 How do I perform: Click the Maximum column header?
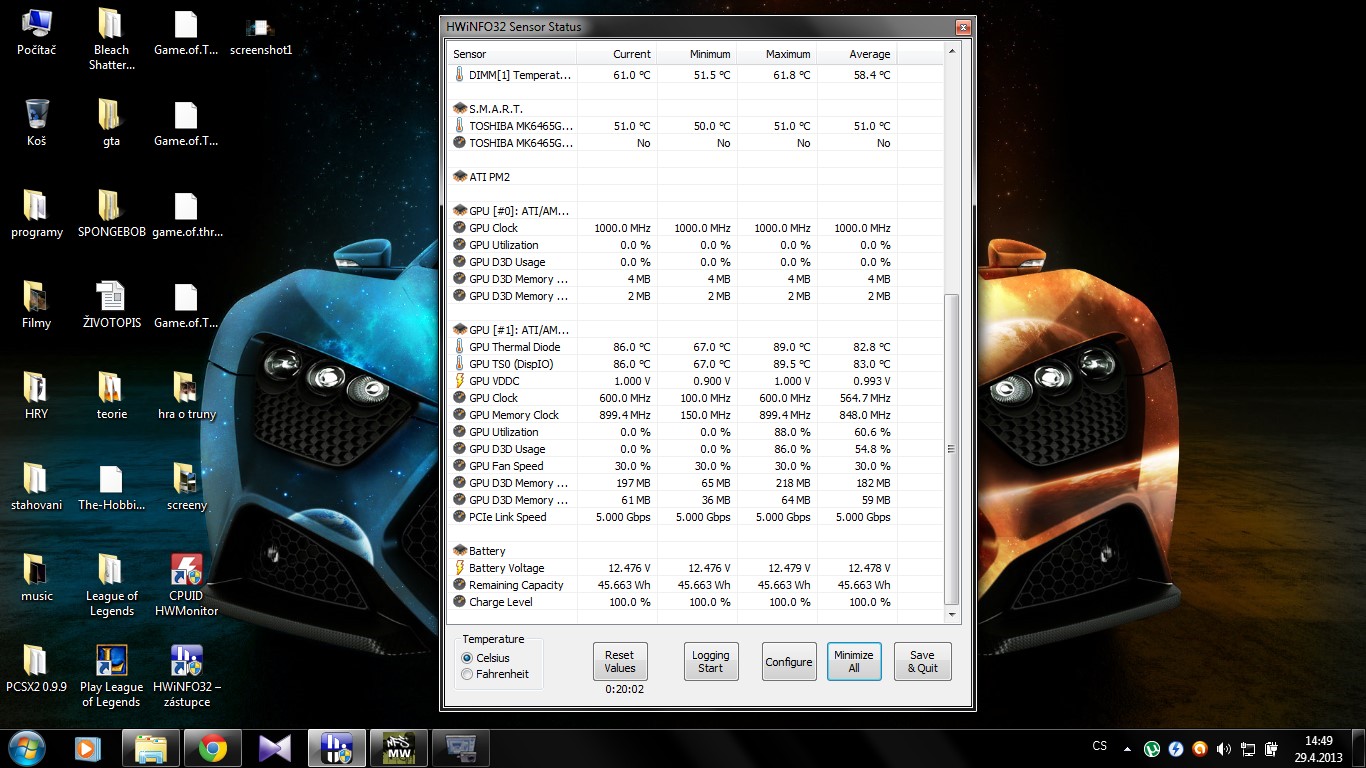[776, 54]
